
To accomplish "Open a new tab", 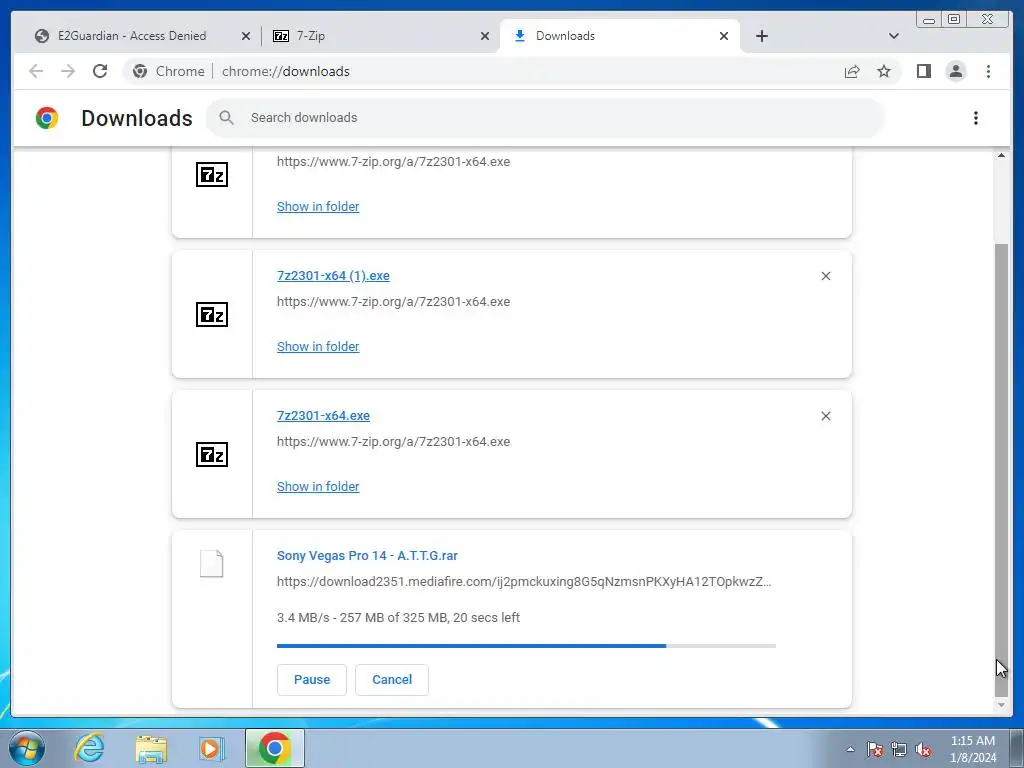I will coord(761,36).
